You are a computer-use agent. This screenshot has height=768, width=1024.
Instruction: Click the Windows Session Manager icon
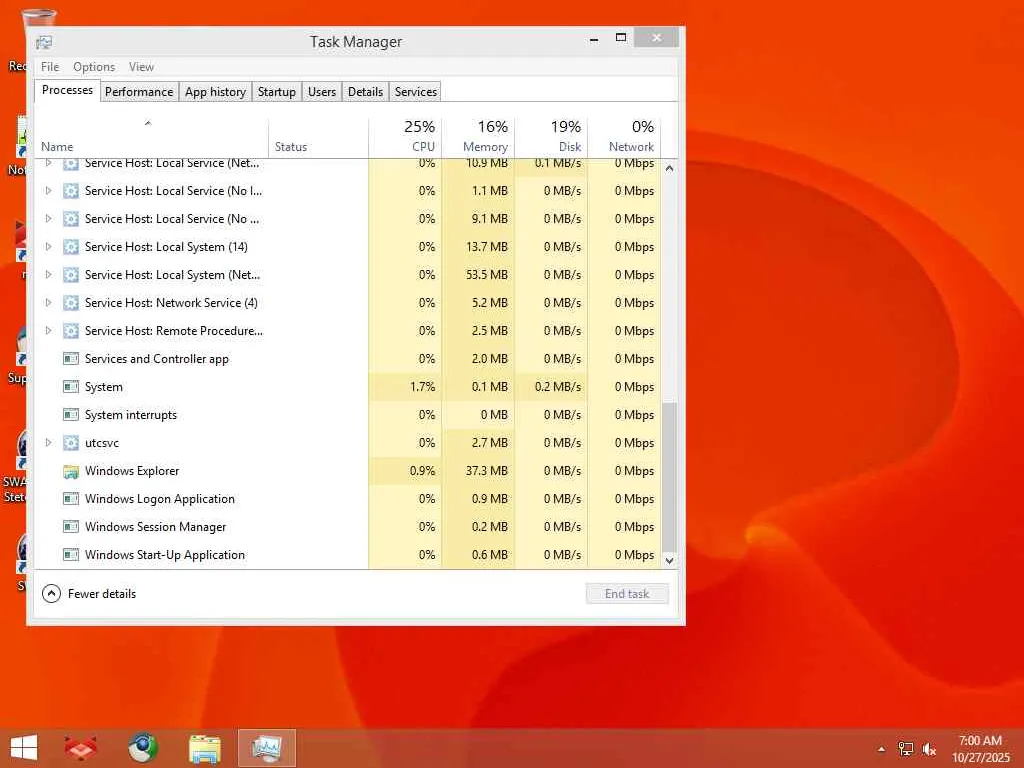pos(71,527)
